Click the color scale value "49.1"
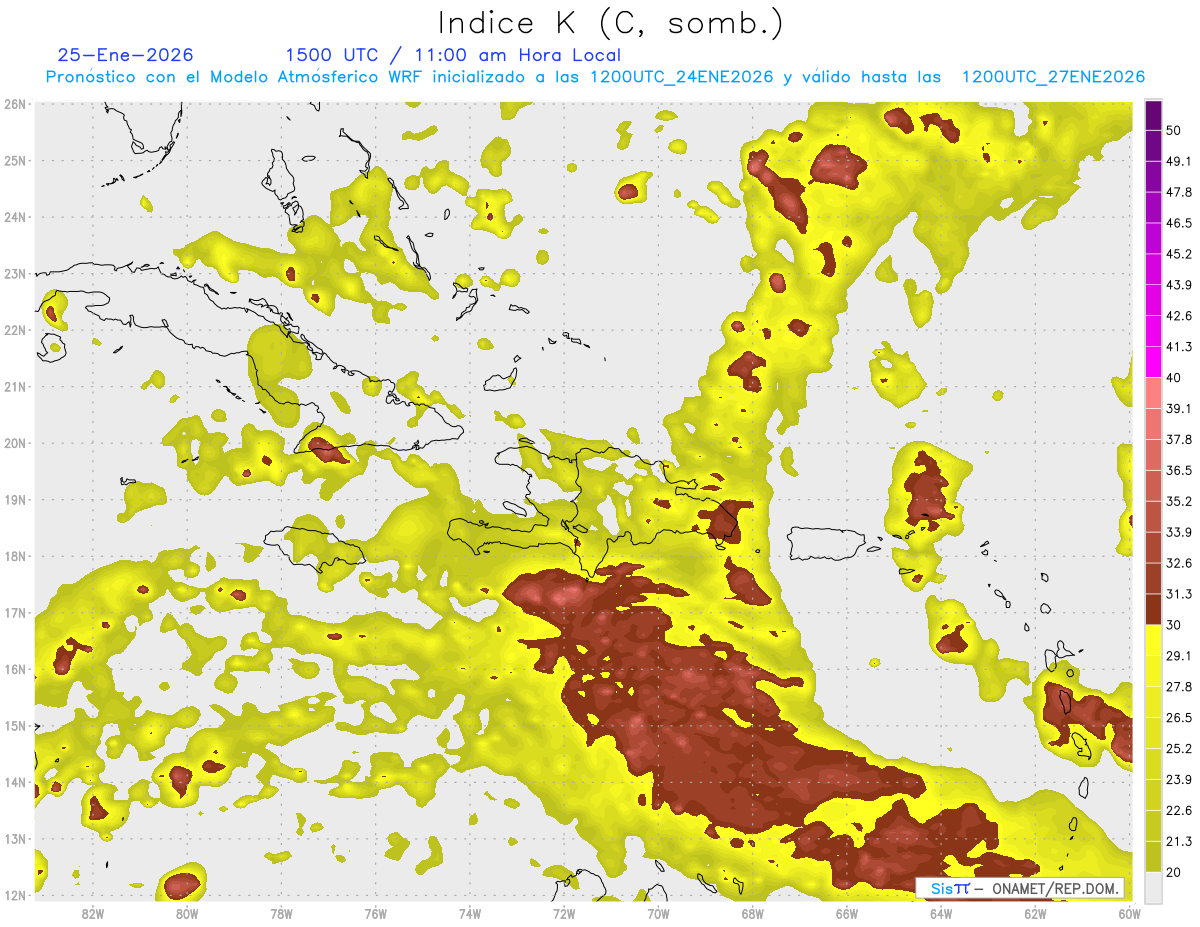Screen dimensions: 1200x927 pos(1178,161)
